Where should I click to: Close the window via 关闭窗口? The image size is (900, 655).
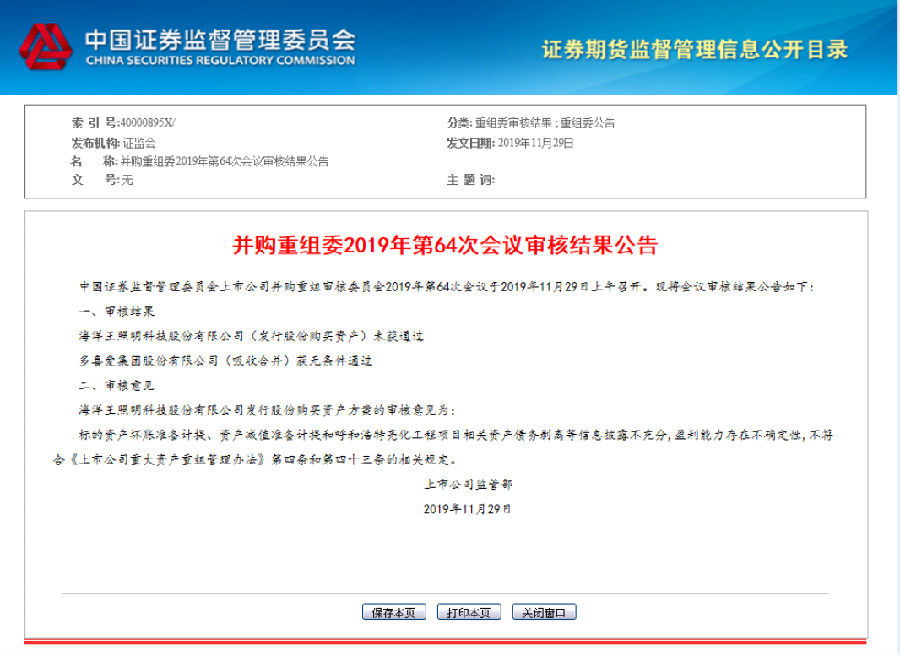pos(544,613)
